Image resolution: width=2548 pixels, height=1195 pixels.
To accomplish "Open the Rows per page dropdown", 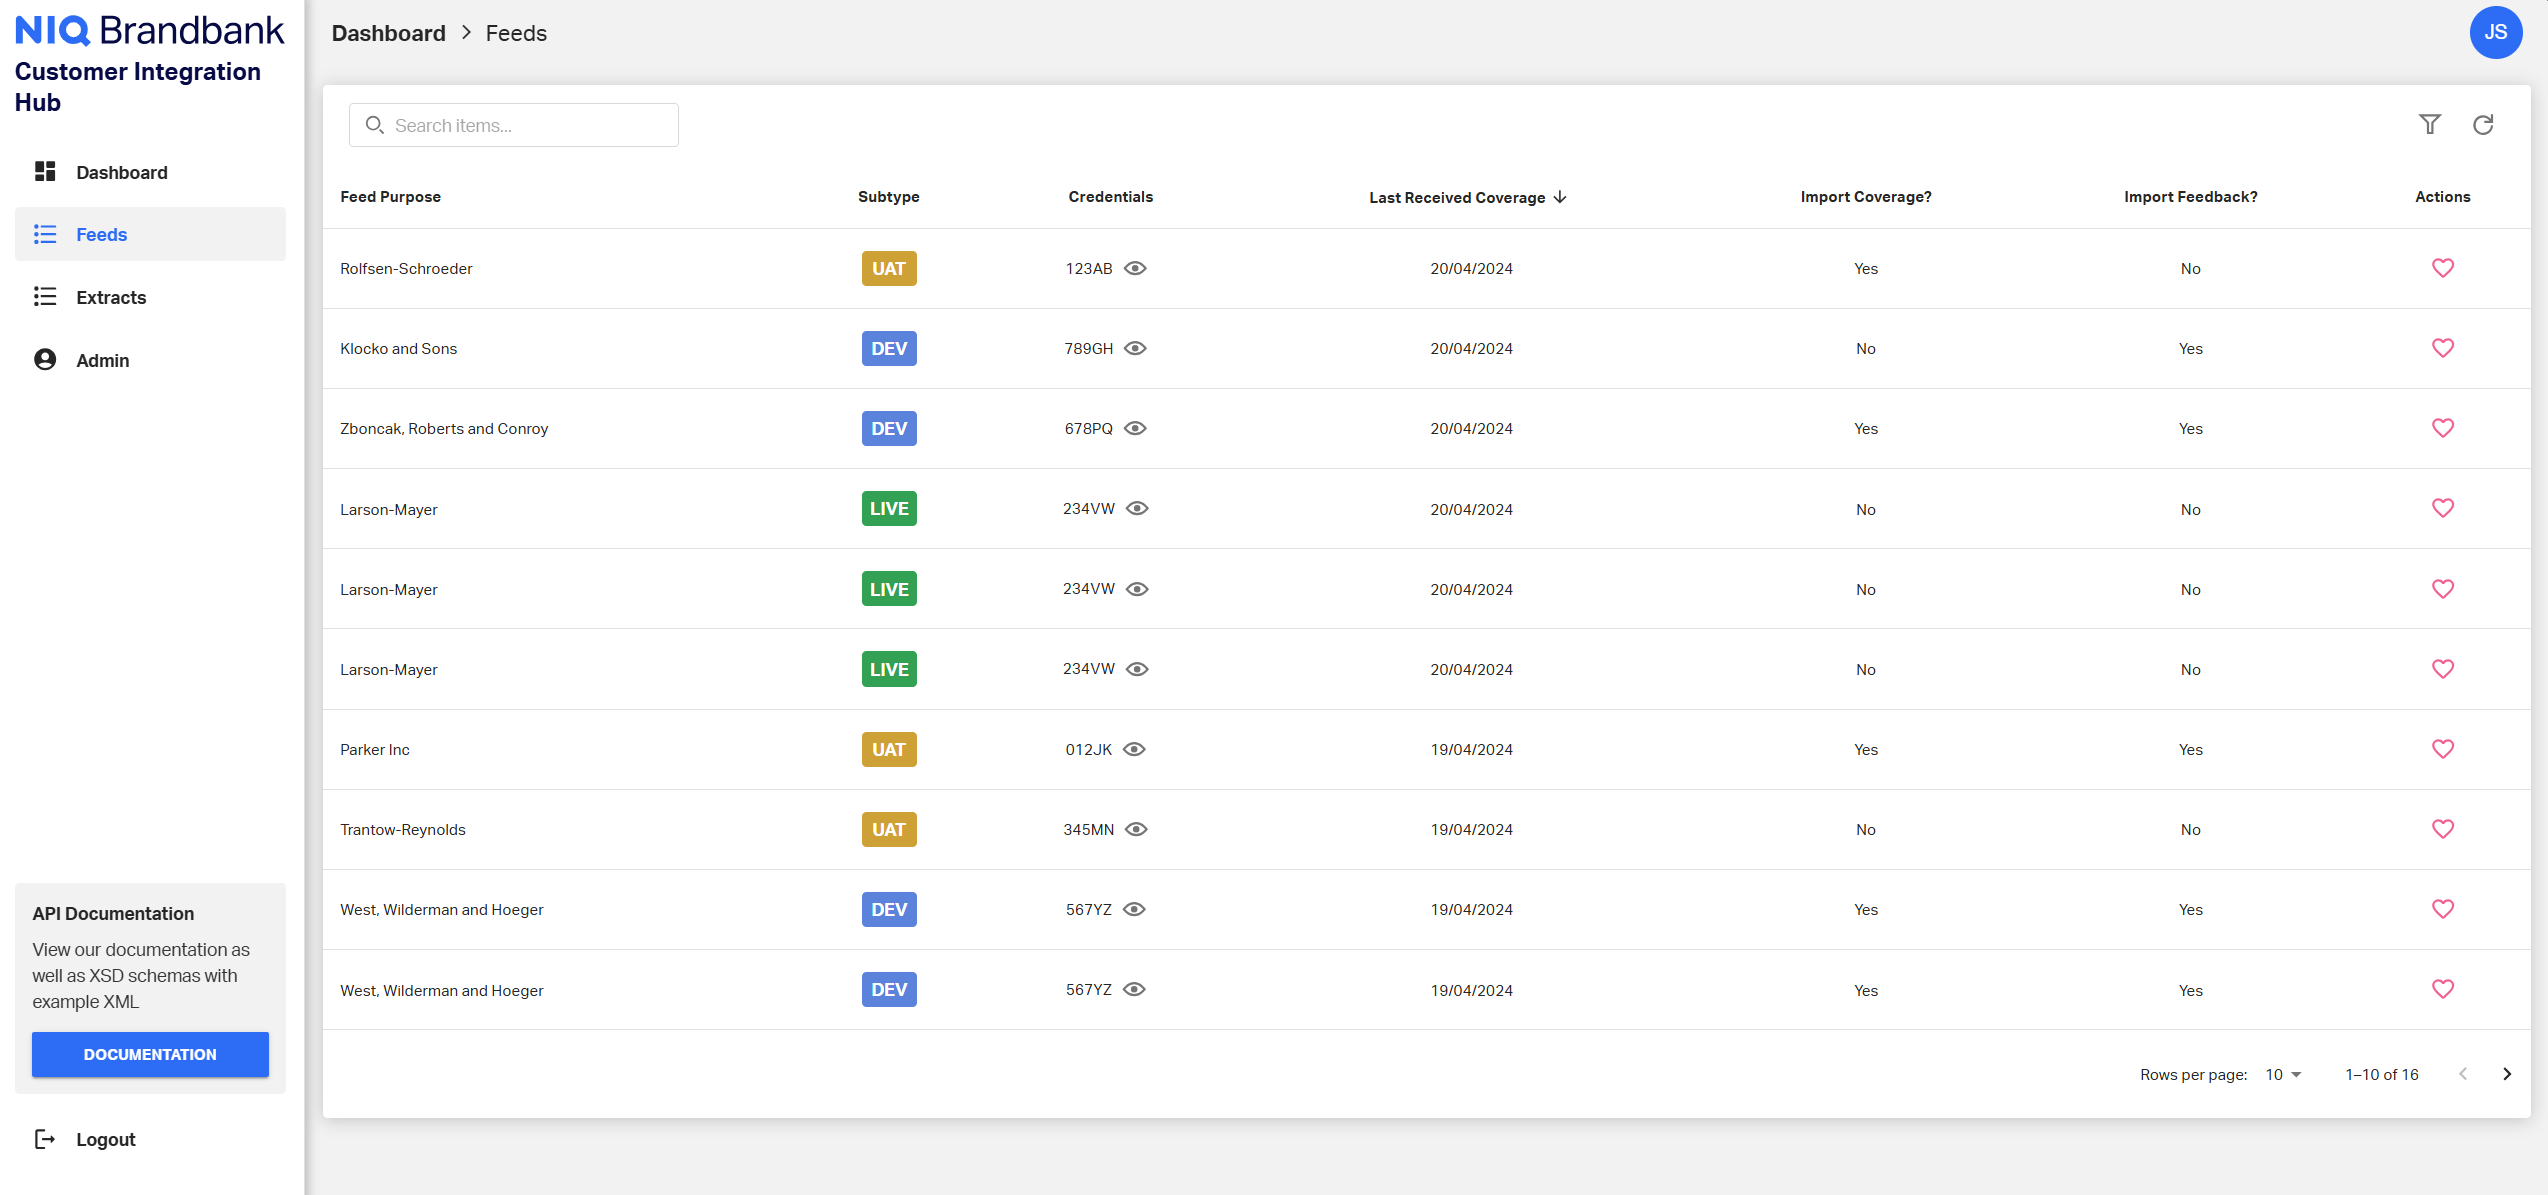I will point(2283,1074).
